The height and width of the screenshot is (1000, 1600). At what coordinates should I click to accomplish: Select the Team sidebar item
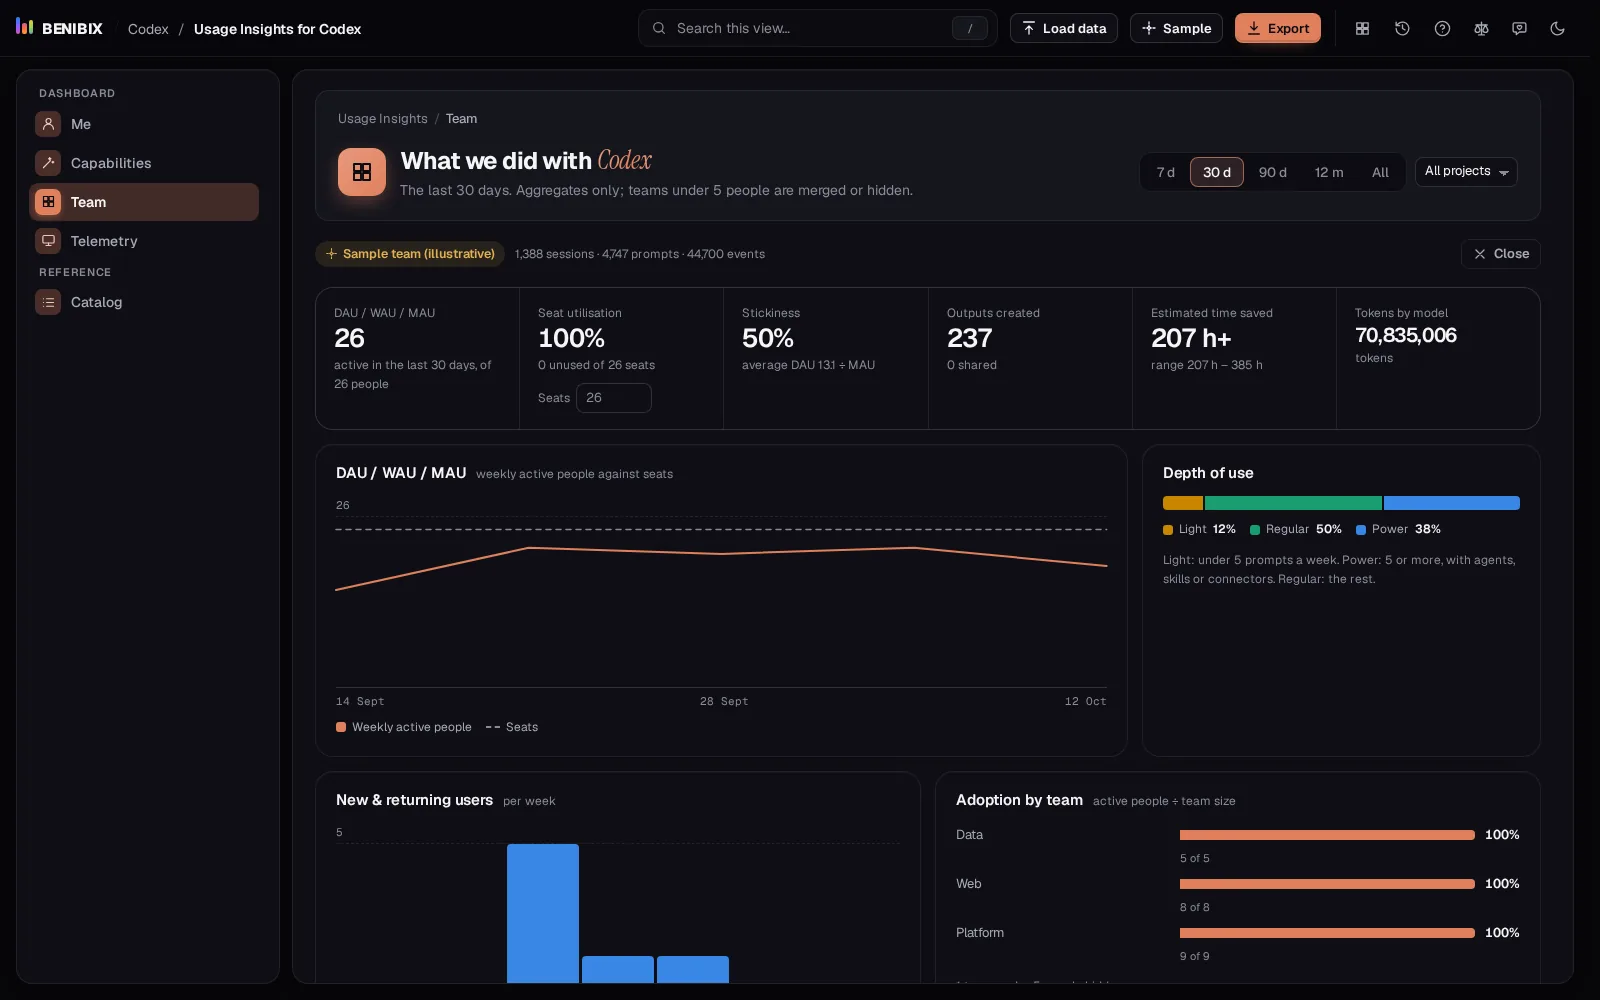(x=144, y=202)
